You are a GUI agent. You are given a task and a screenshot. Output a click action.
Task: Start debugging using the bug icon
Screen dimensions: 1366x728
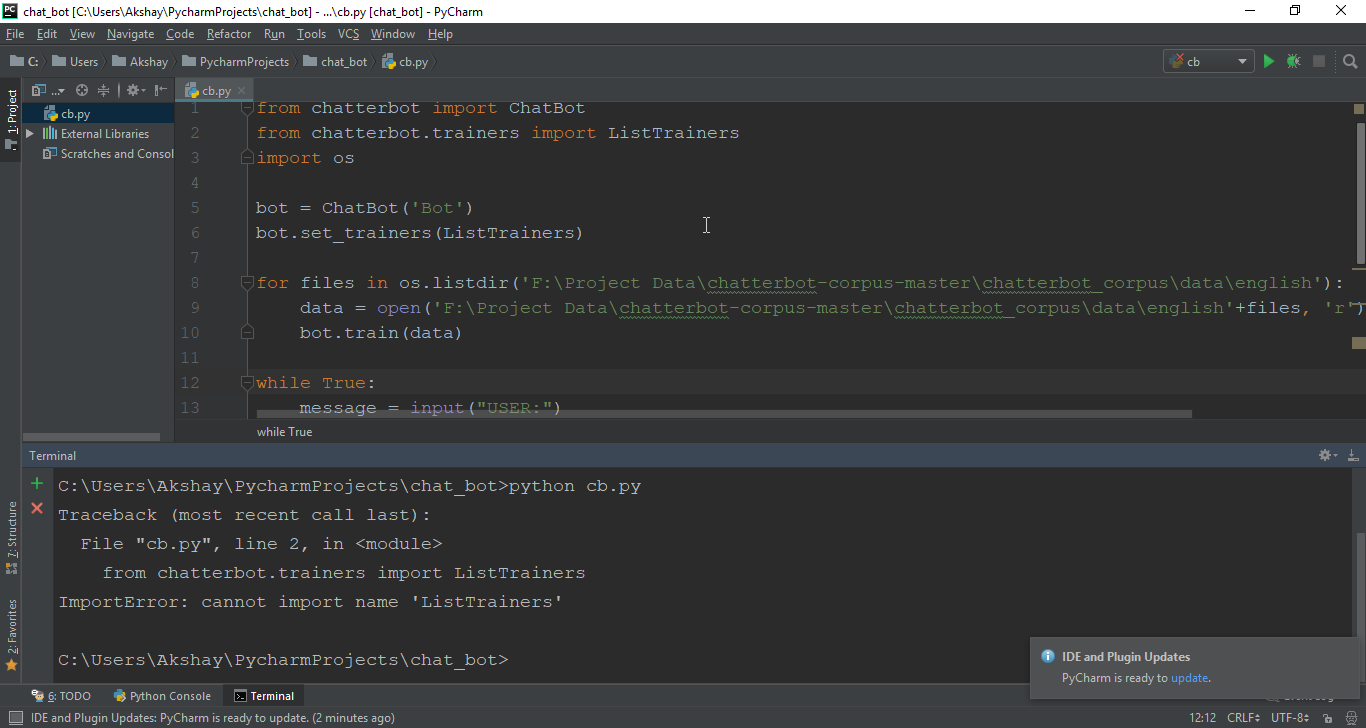point(1293,60)
